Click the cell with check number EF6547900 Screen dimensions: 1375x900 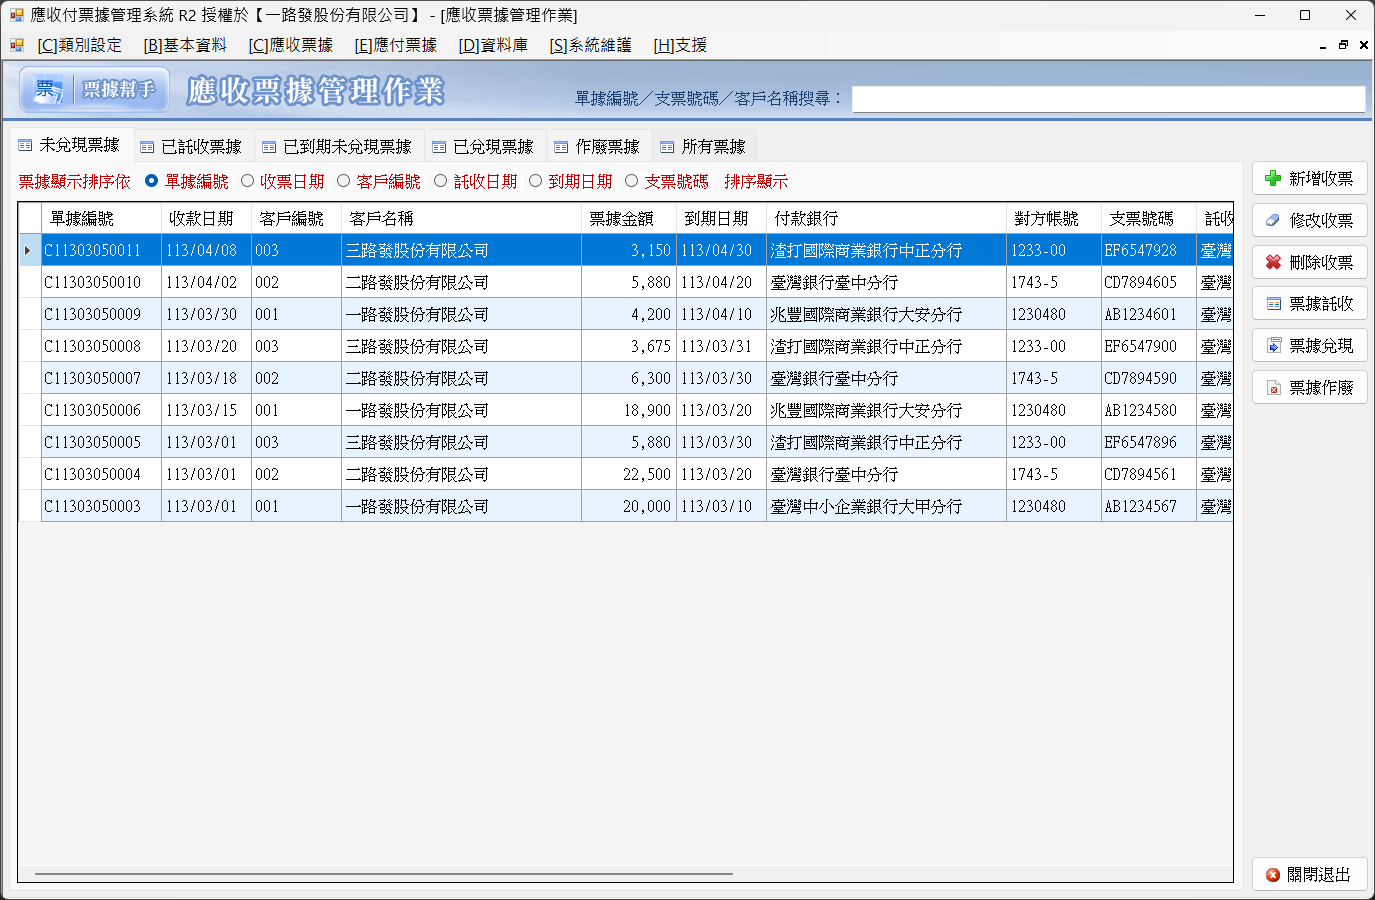(x=1148, y=346)
